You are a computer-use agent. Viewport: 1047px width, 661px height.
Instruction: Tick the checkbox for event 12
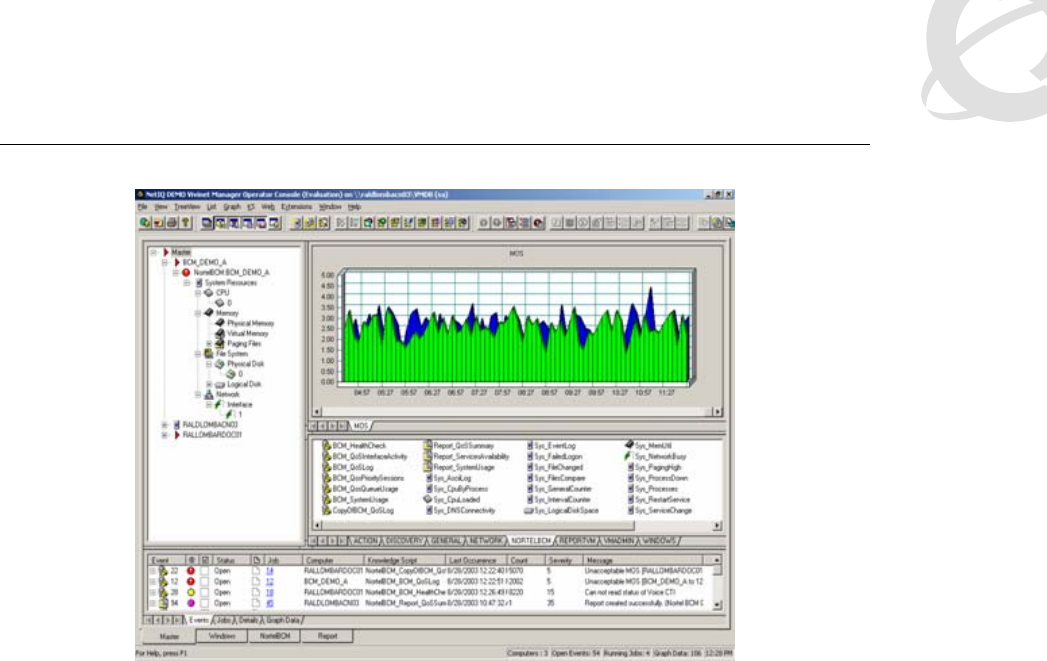tap(206, 580)
